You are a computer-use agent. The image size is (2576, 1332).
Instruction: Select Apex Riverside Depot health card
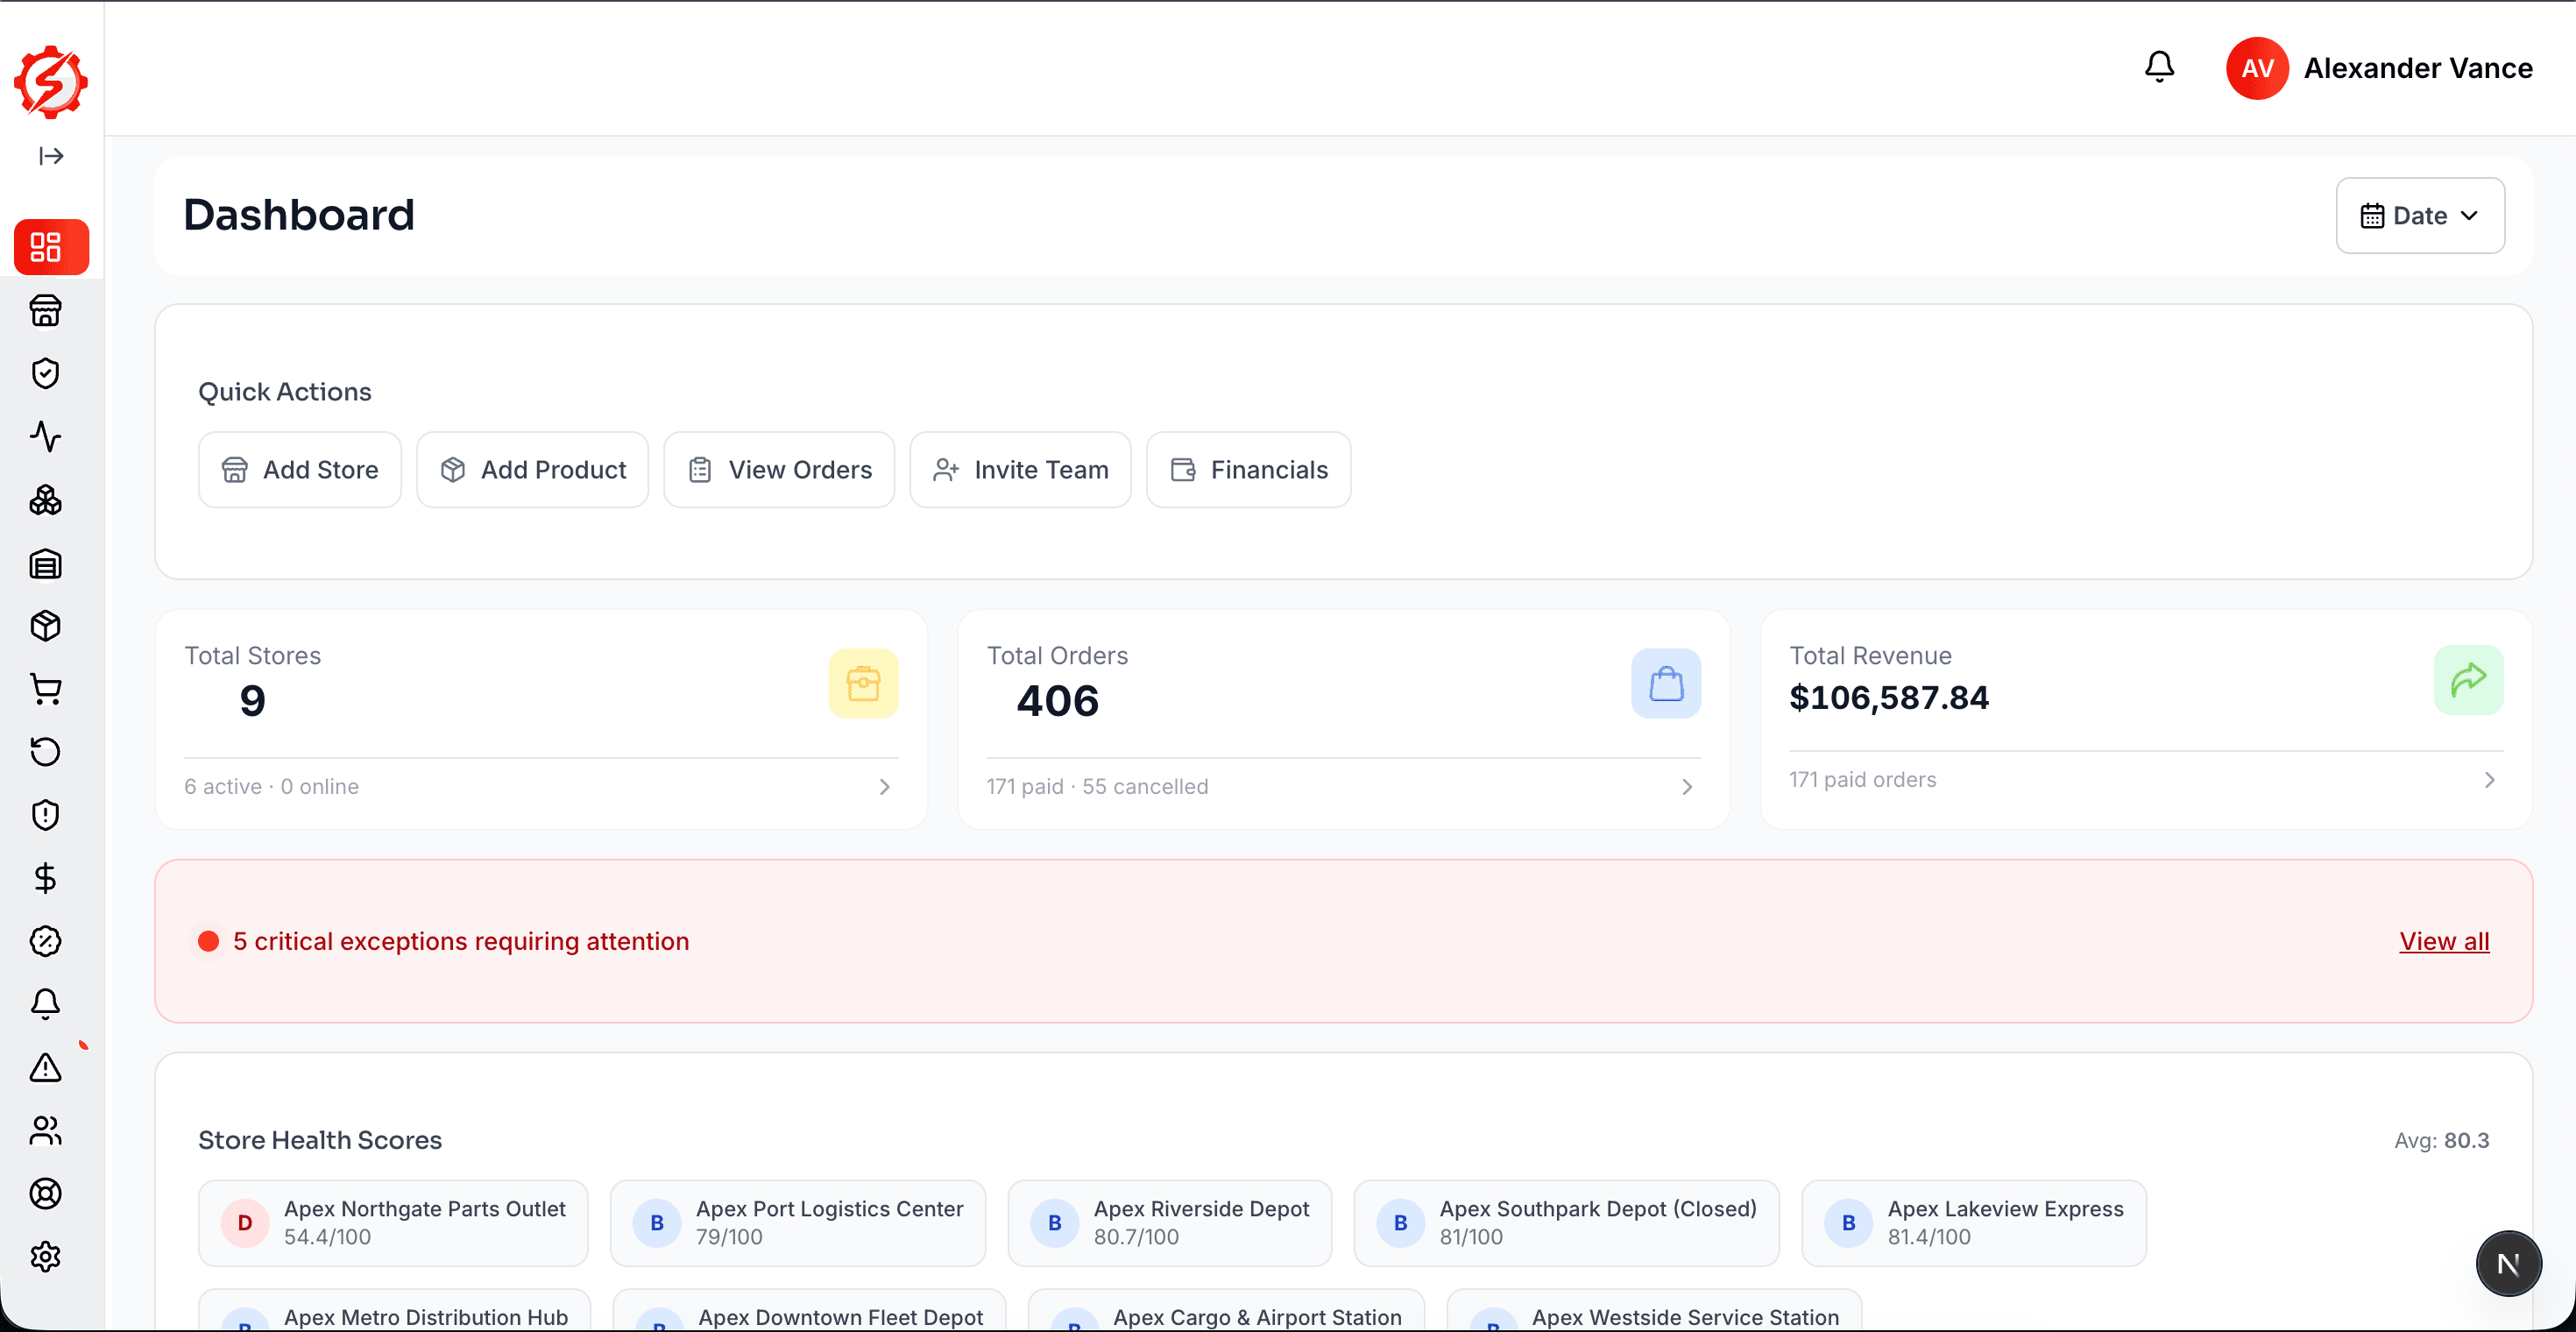pyautogui.click(x=1170, y=1223)
